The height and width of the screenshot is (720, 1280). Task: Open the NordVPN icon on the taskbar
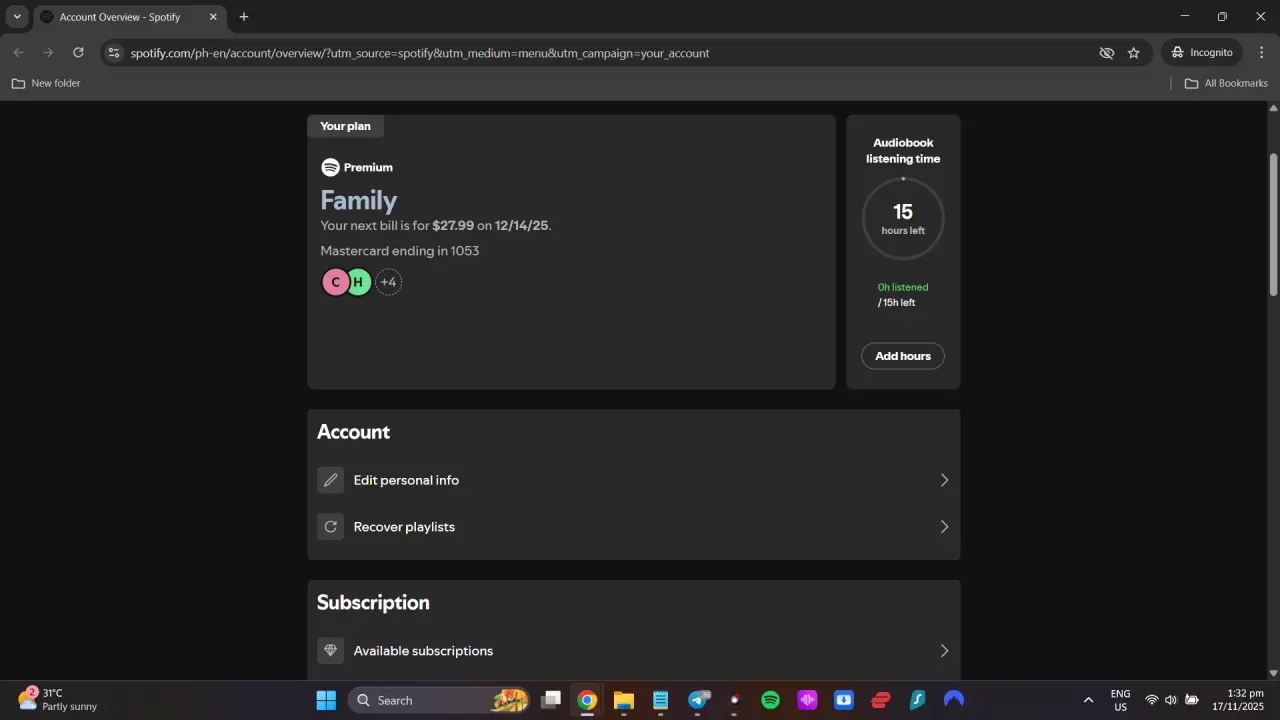[954, 700]
